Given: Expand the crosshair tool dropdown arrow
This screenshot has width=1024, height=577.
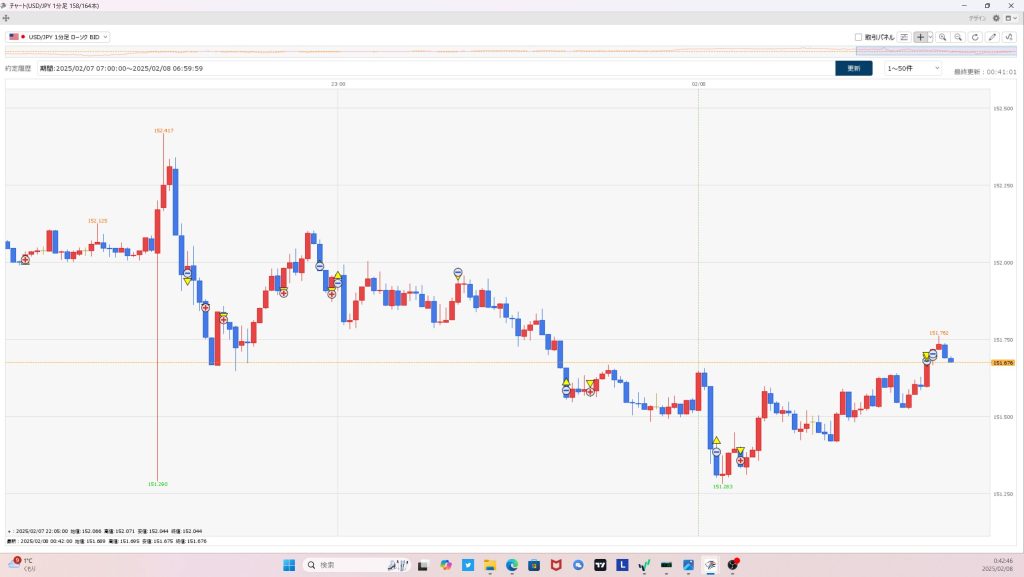Looking at the screenshot, I should click(x=931, y=37).
